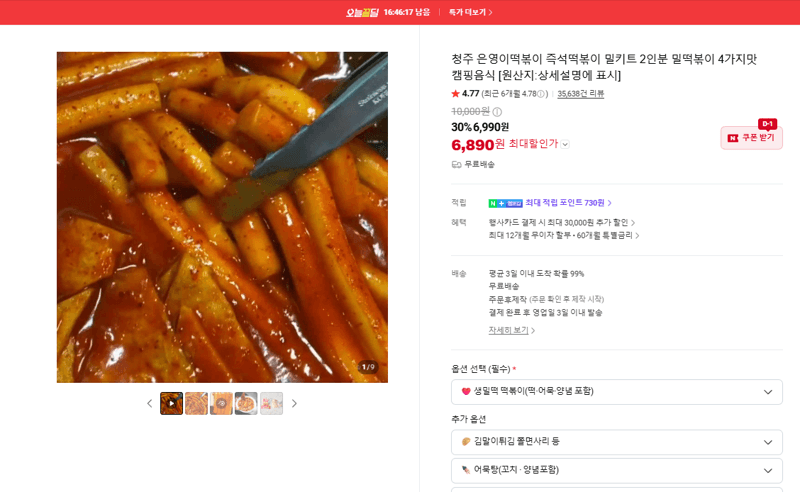Click the 1/9 image counter badge
The height and width of the screenshot is (492, 800).
point(368,367)
